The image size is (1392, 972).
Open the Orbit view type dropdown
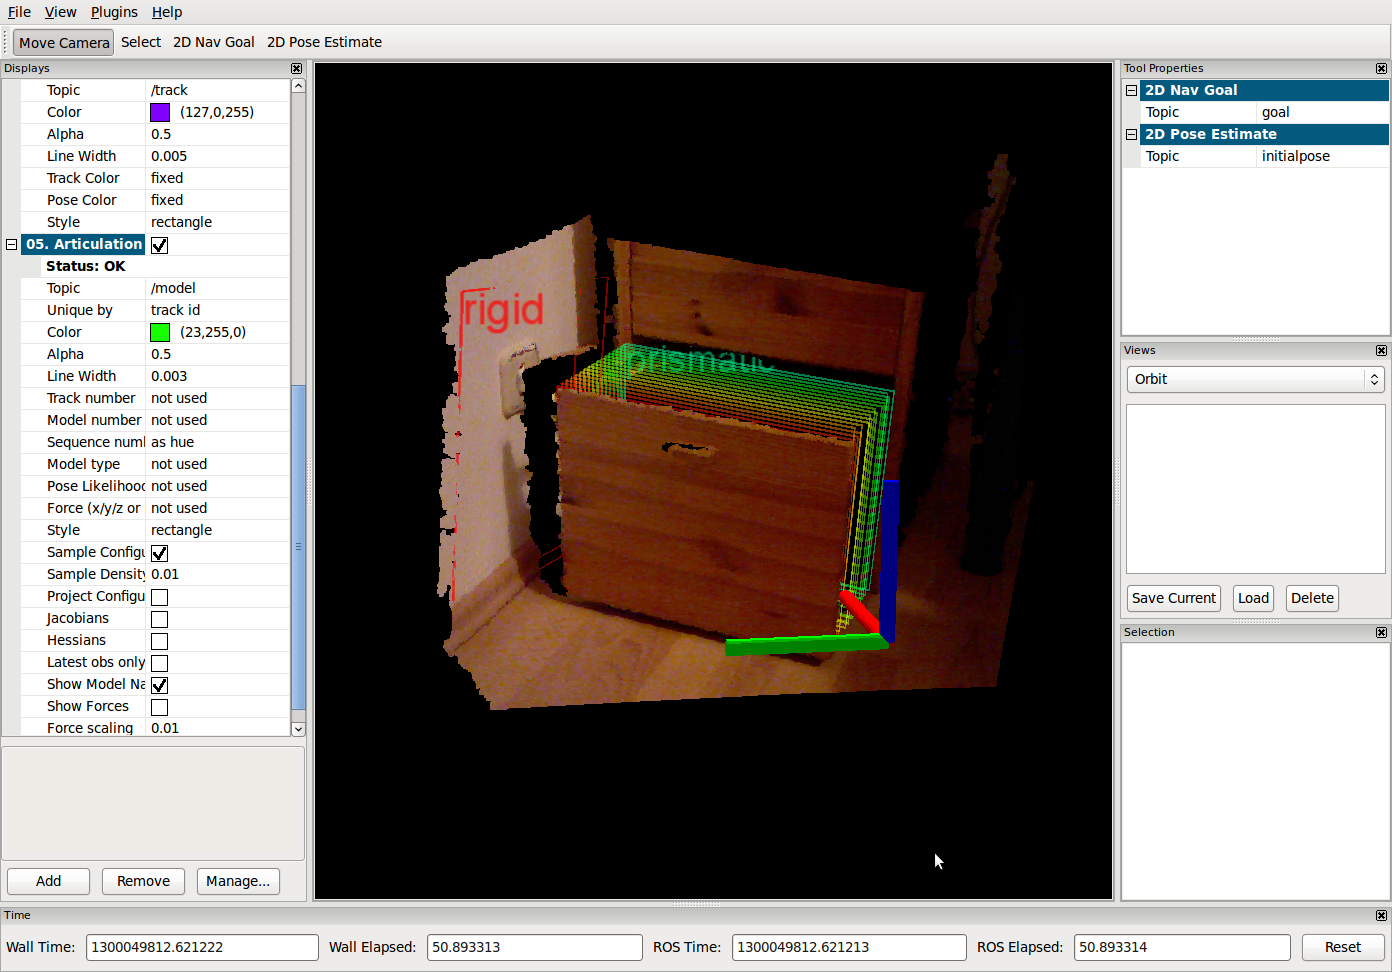1255,380
